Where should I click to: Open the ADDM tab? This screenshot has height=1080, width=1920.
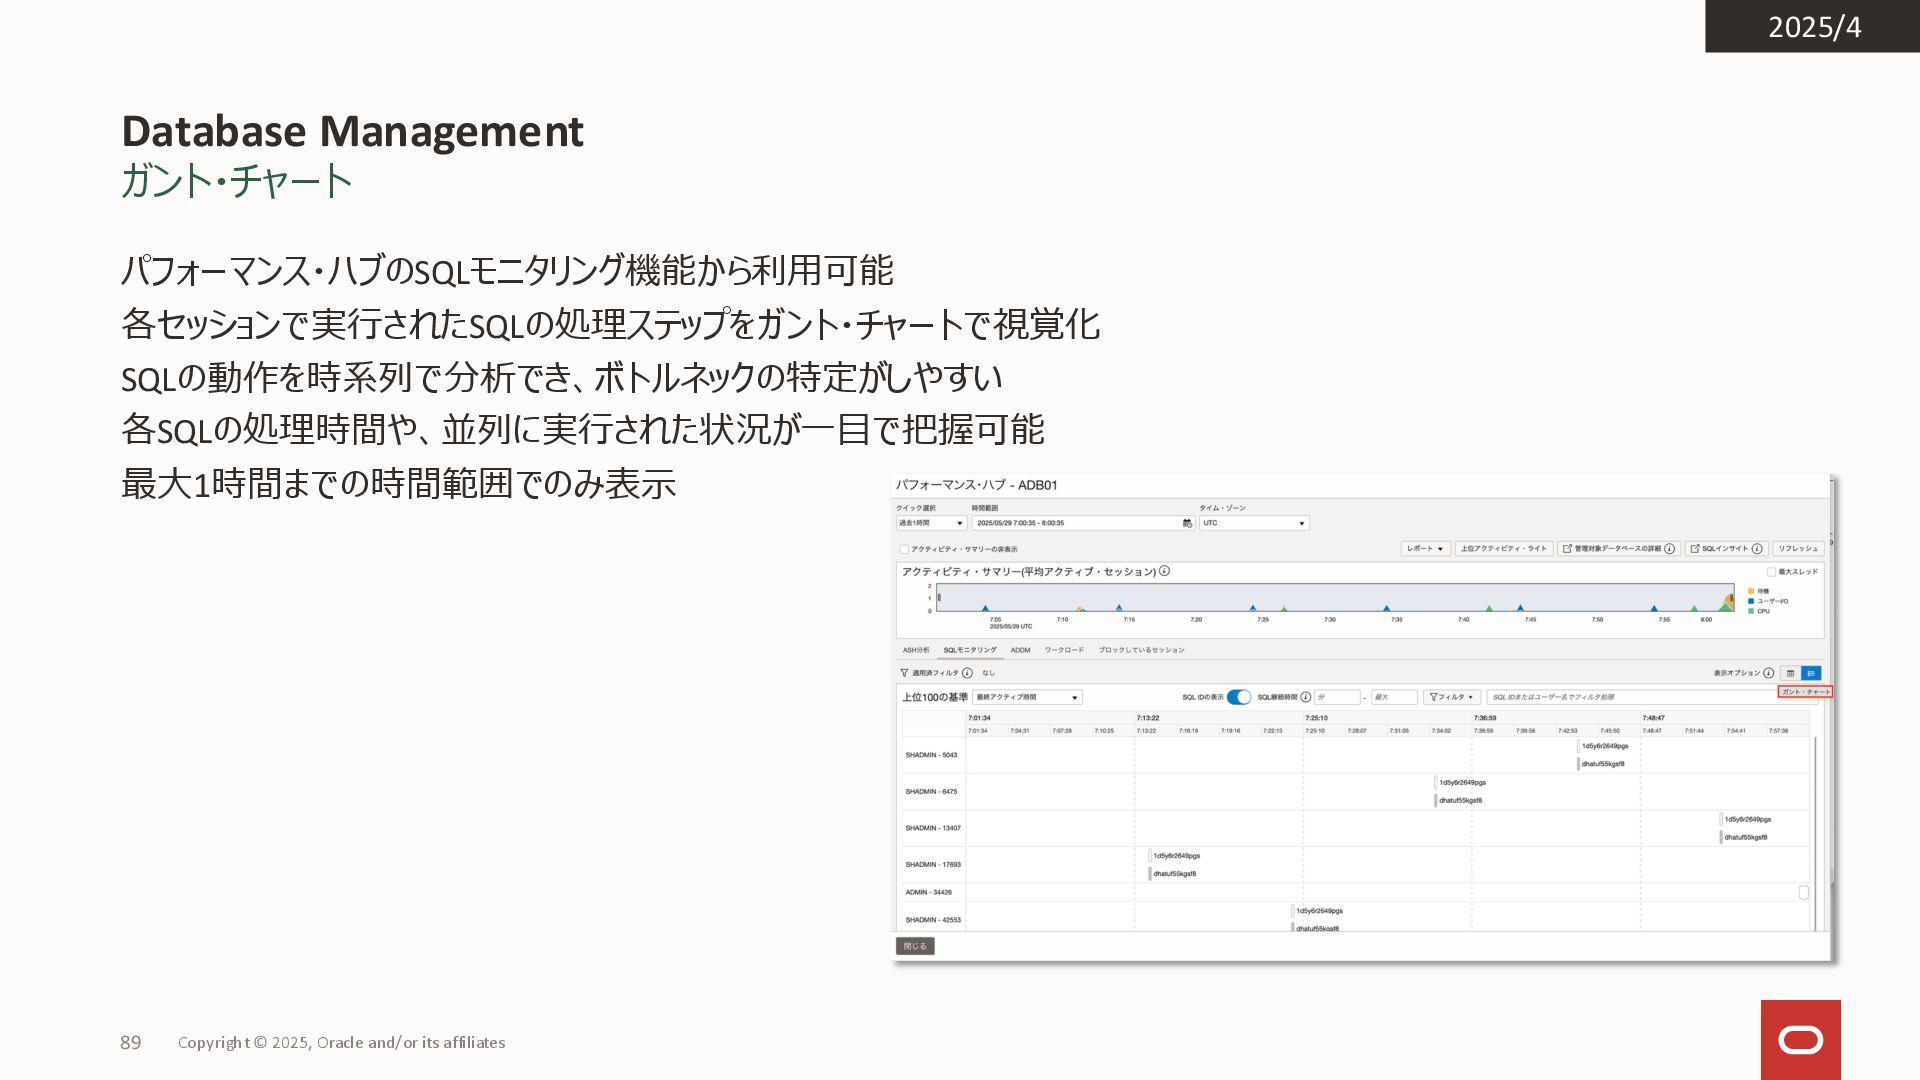[x=1020, y=650]
